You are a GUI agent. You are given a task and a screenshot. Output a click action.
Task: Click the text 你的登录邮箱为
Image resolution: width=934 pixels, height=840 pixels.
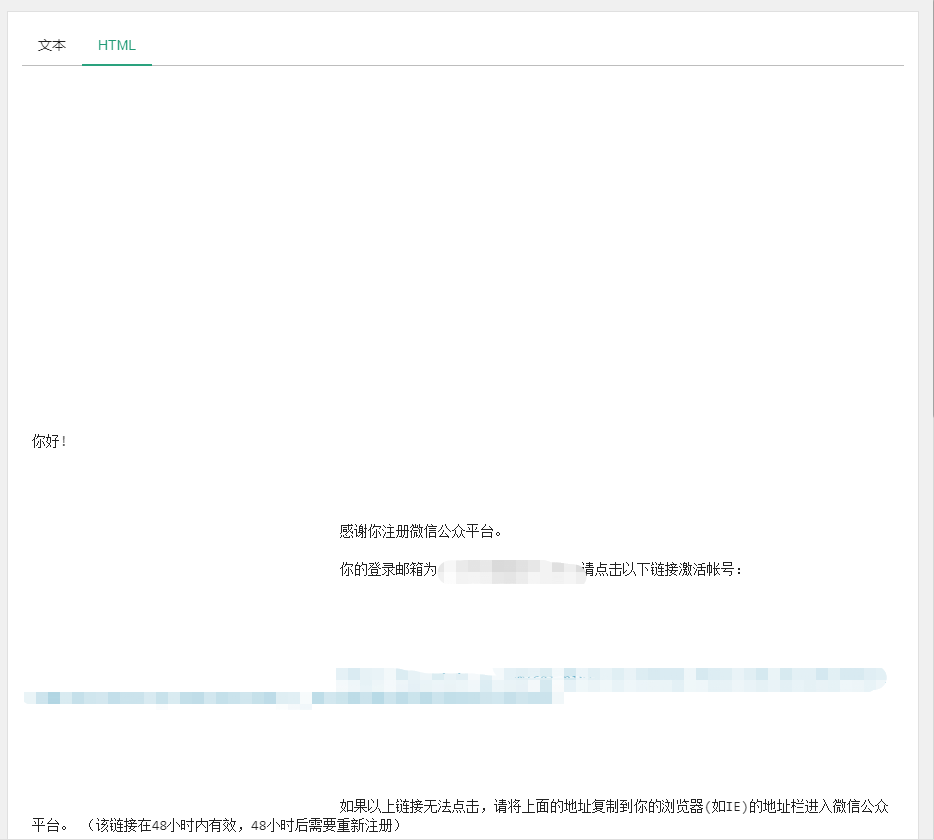[x=388, y=570]
